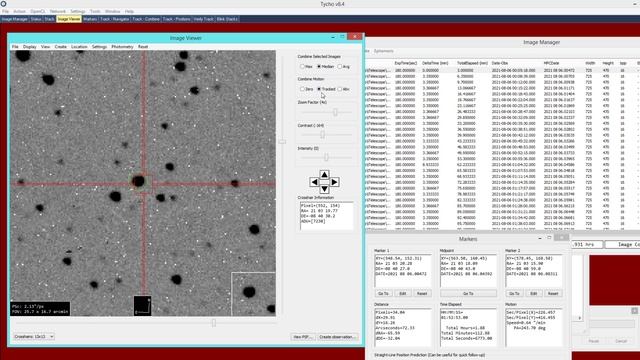Viewport: 640px width, 360px height.
Task: Click Reset under Marker 1
Action: (x=422, y=293)
